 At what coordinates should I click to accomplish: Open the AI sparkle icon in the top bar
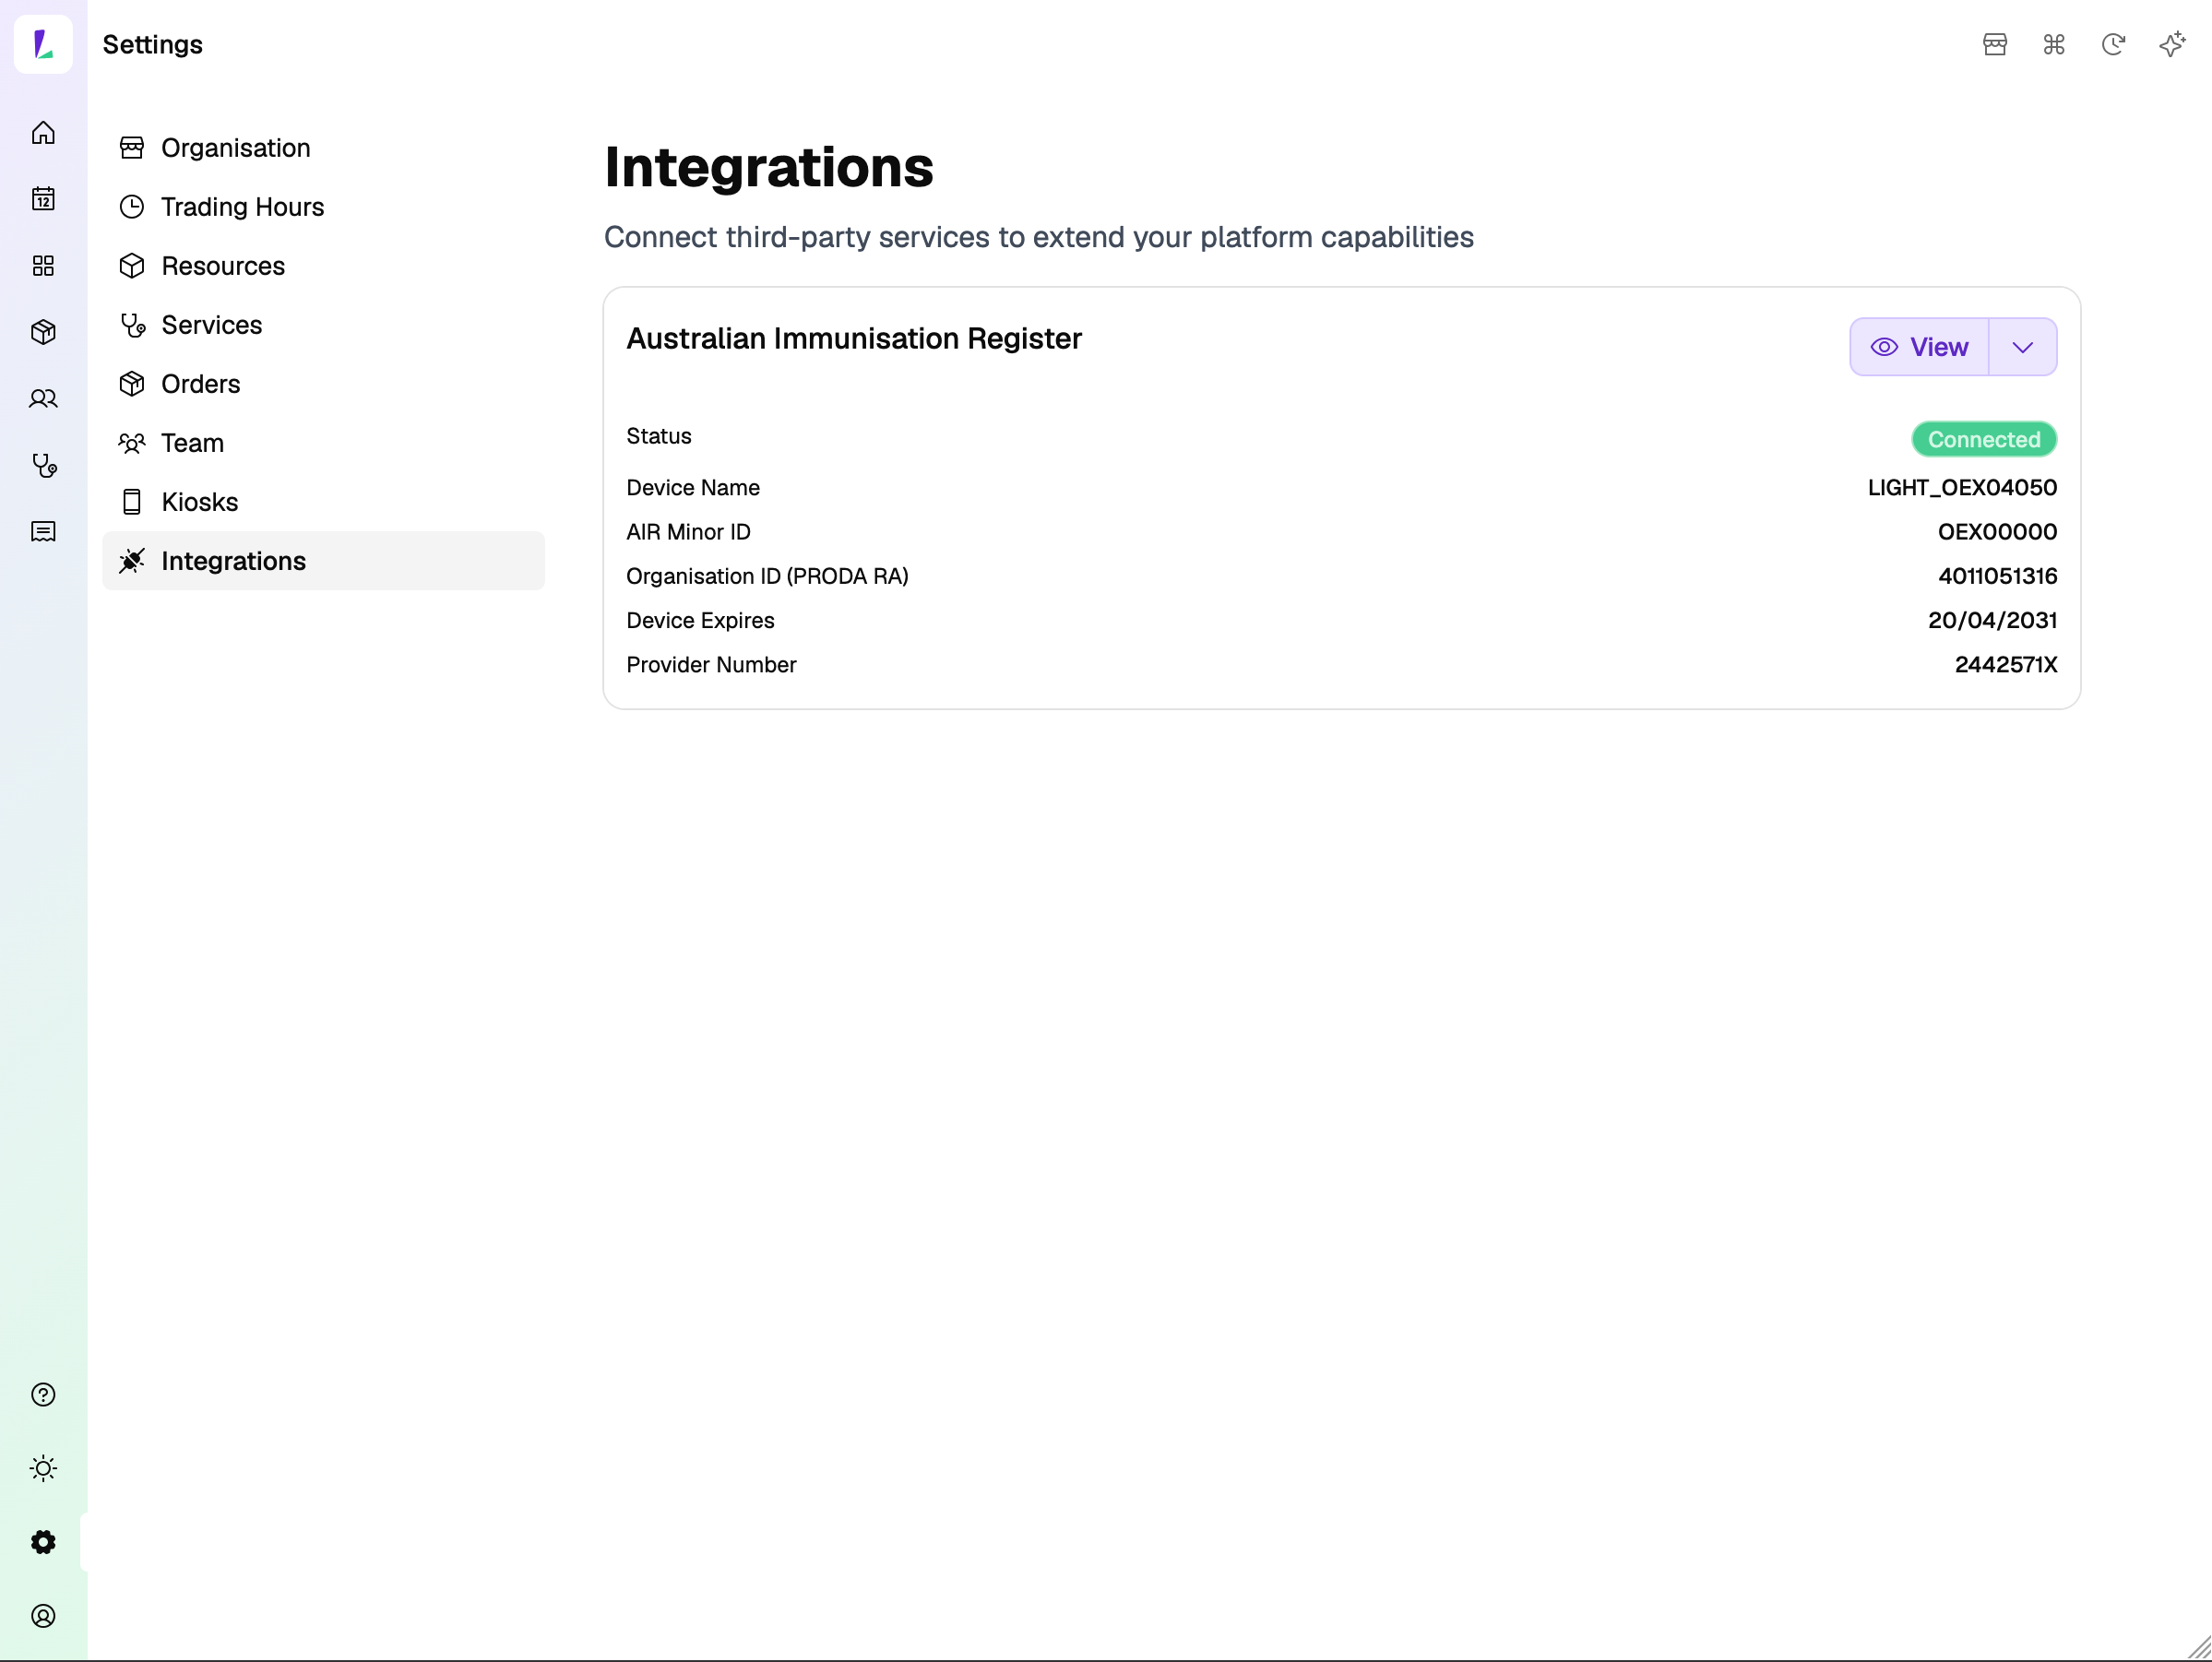[x=2172, y=44]
